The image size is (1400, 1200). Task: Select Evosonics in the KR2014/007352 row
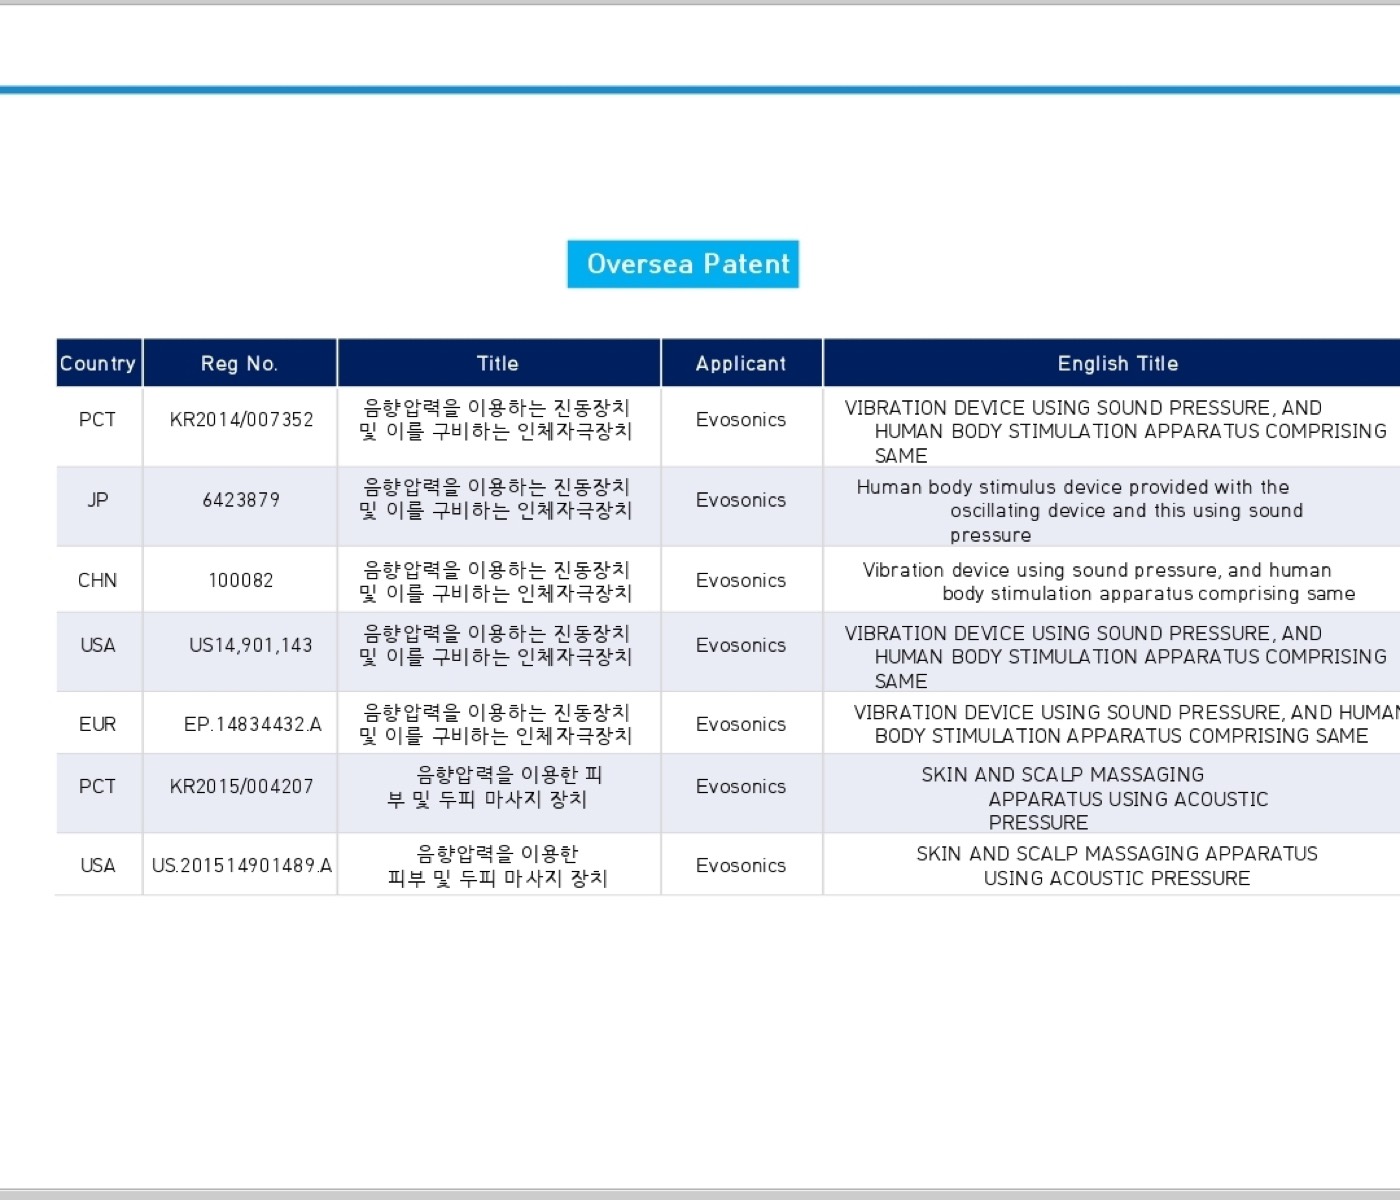click(741, 419)
